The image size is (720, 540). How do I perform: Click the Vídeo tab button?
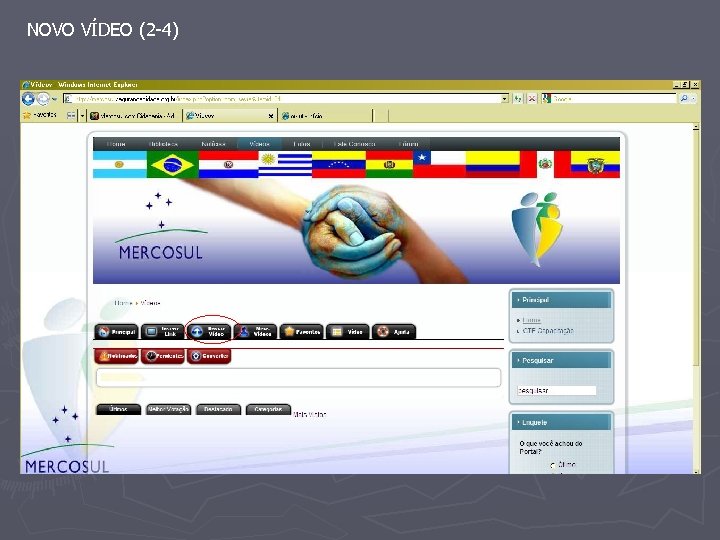348,332
